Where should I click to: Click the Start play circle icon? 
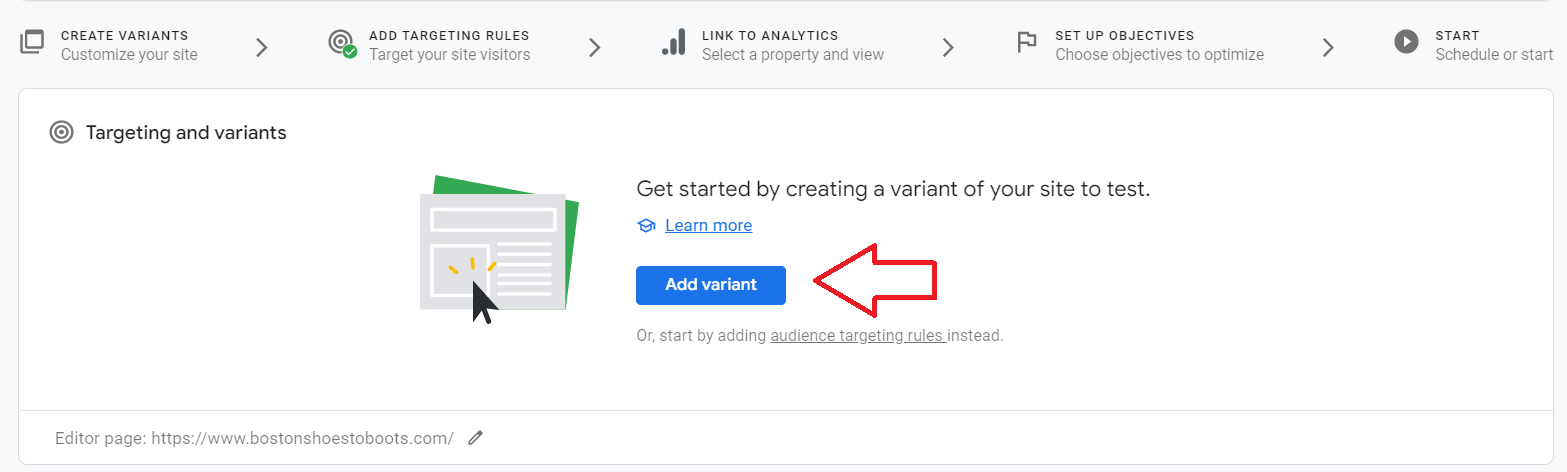[x=1407, y=43]
